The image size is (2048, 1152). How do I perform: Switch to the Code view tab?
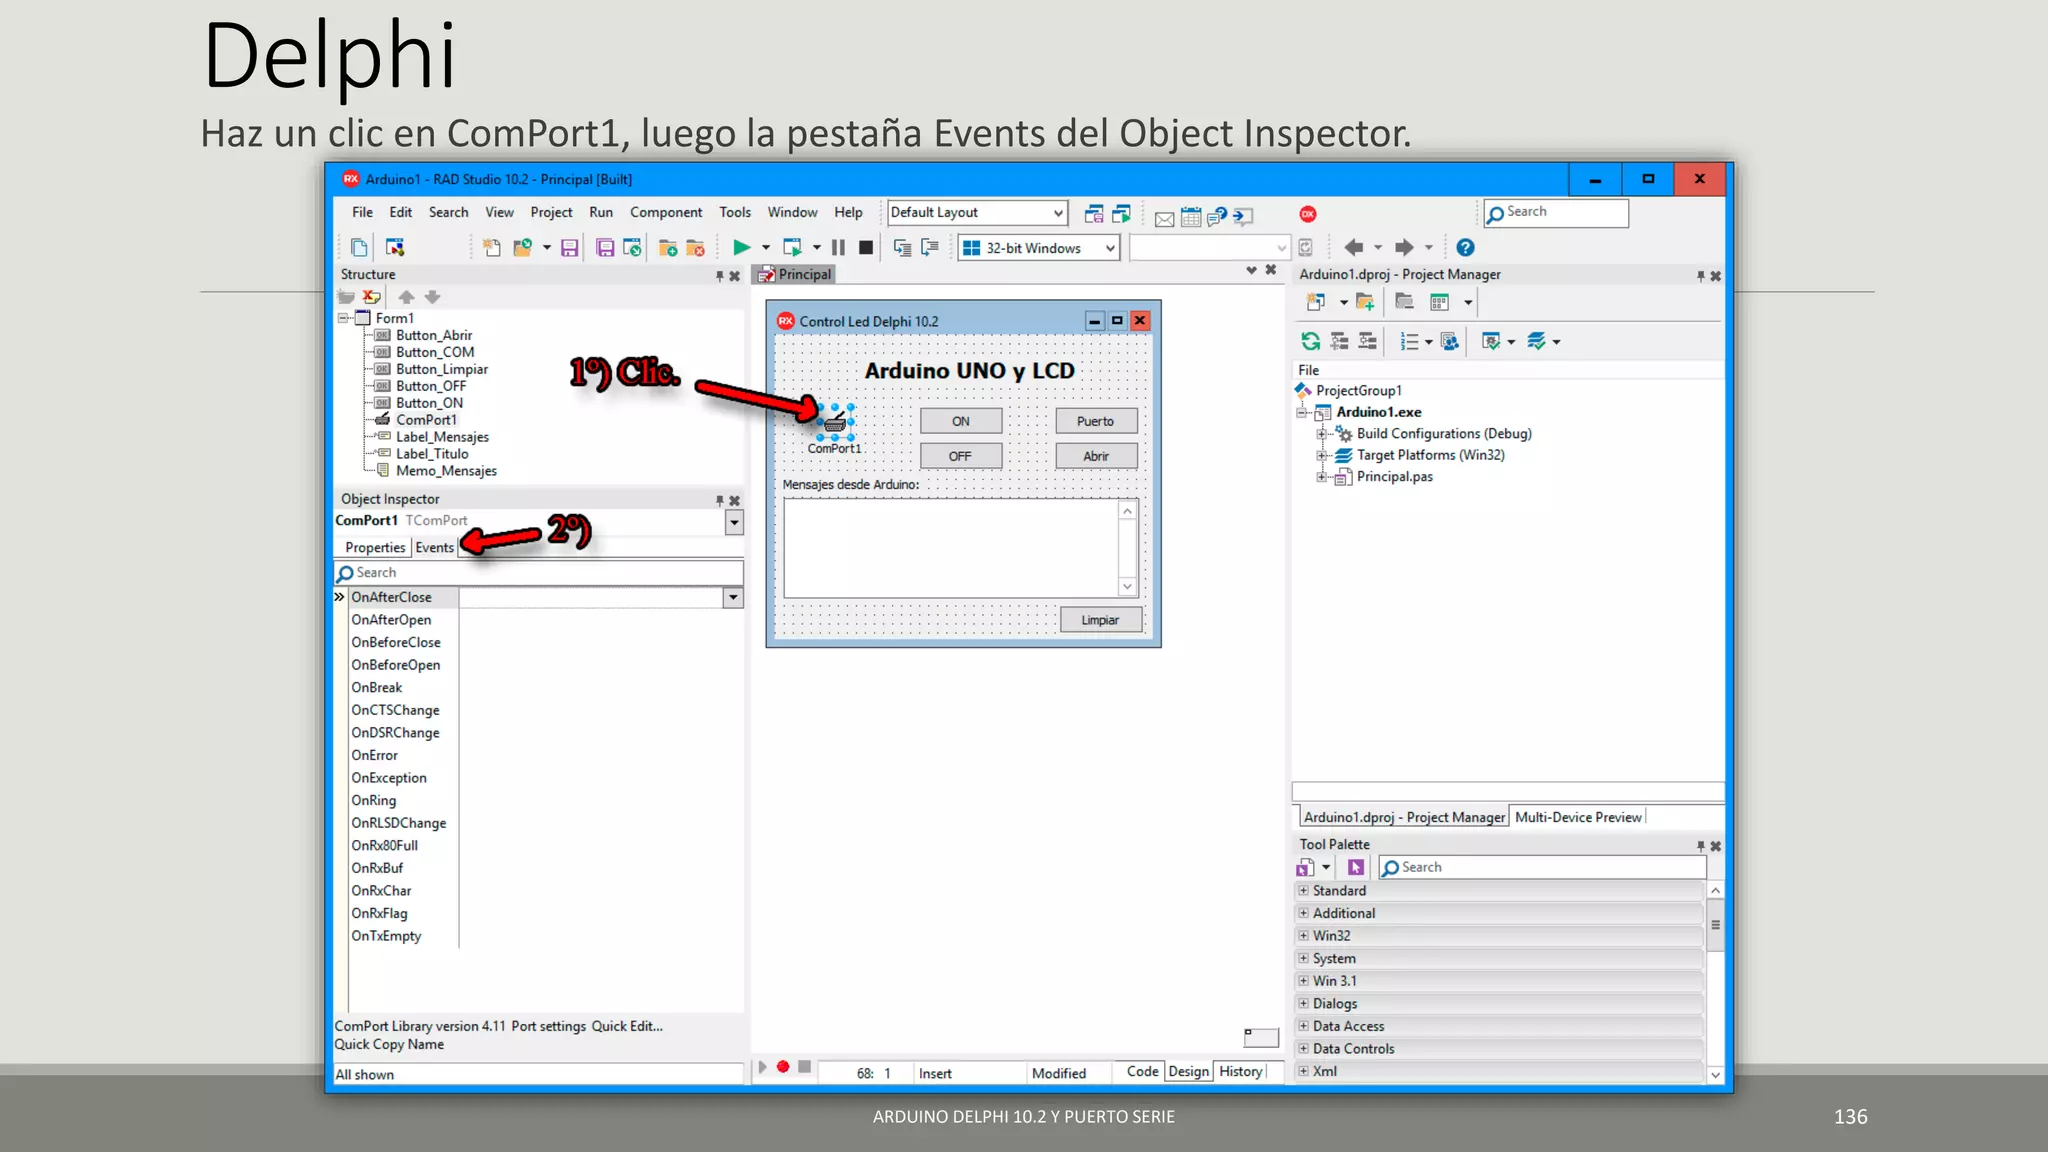coord(1142,1071)
